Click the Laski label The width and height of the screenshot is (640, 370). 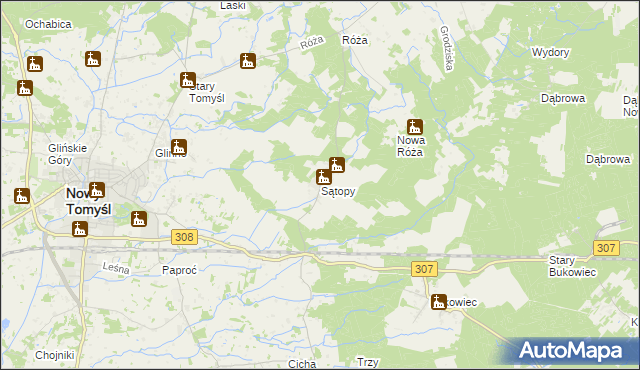pos(233,5)
